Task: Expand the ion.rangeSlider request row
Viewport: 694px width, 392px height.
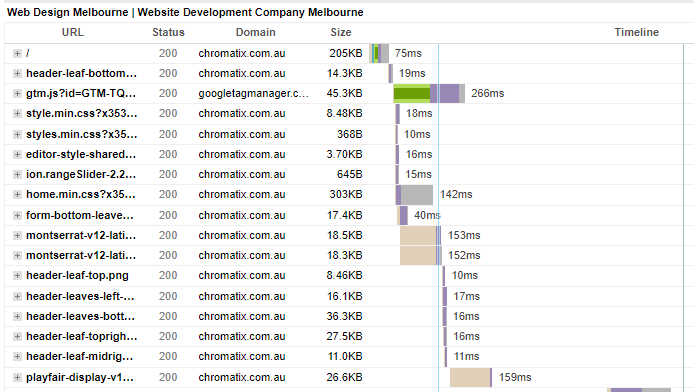Action: 17,174
